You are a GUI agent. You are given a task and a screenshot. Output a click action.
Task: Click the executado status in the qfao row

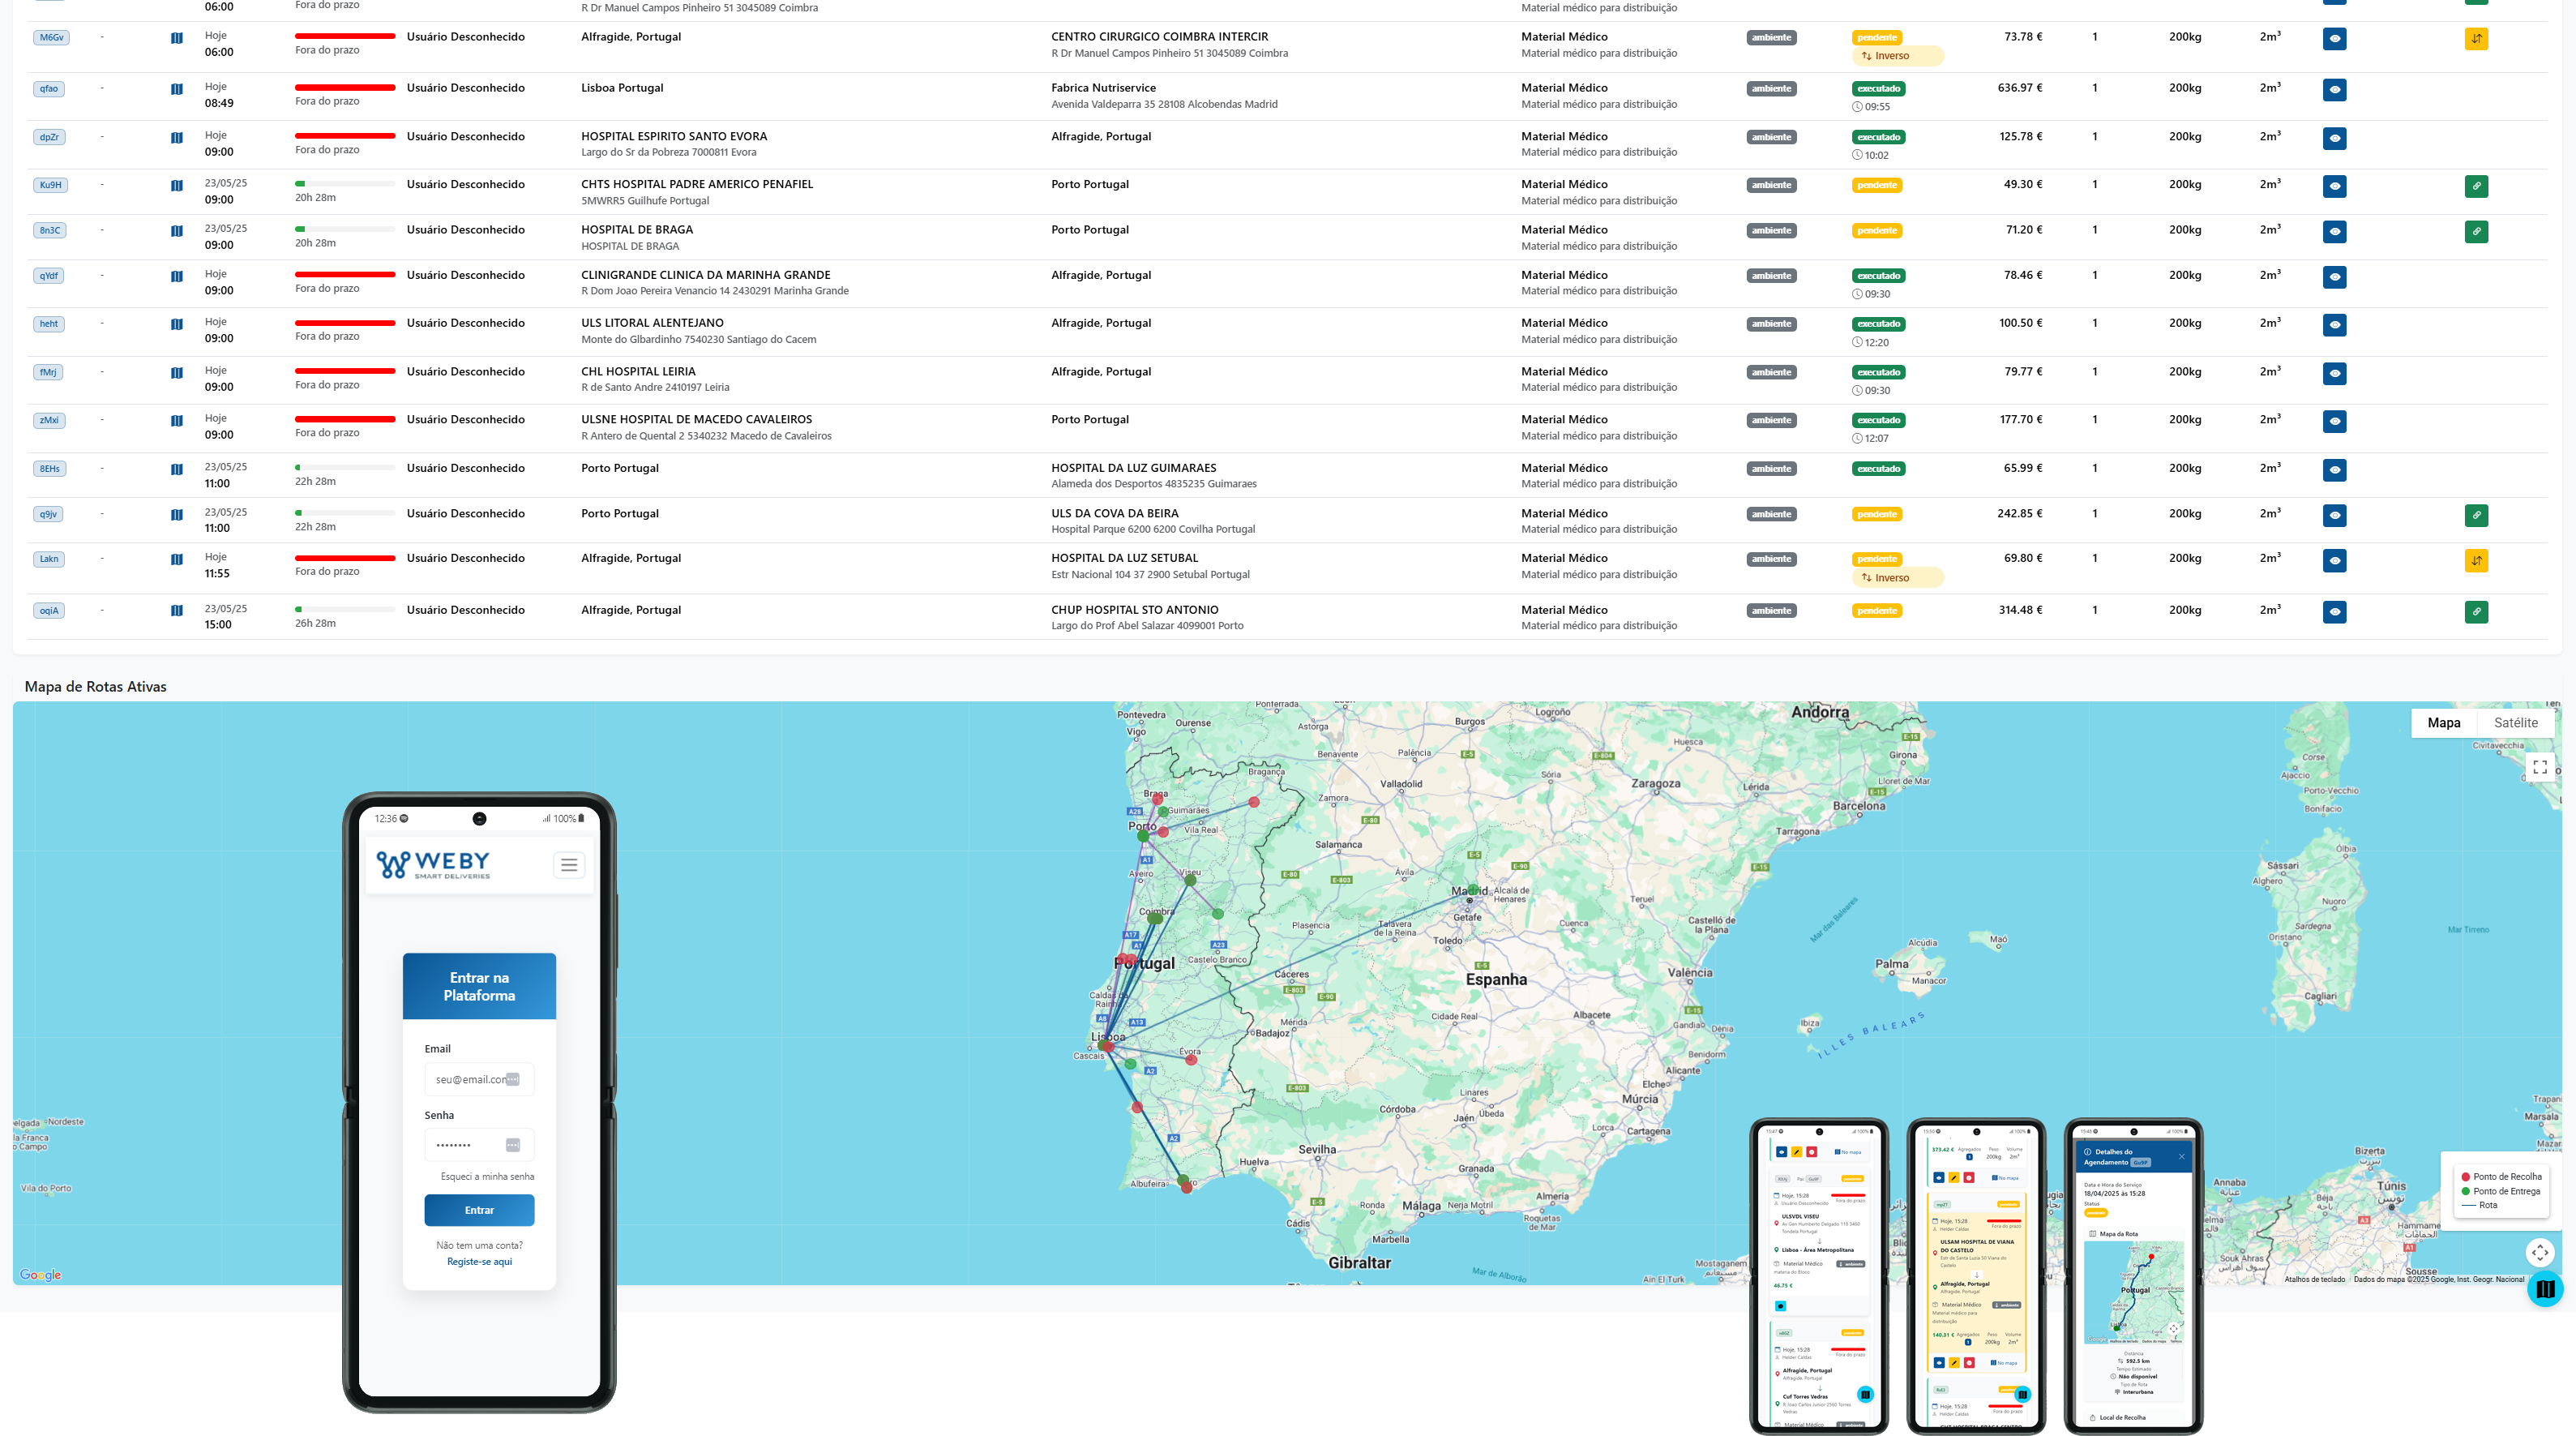pos(1879,89)
